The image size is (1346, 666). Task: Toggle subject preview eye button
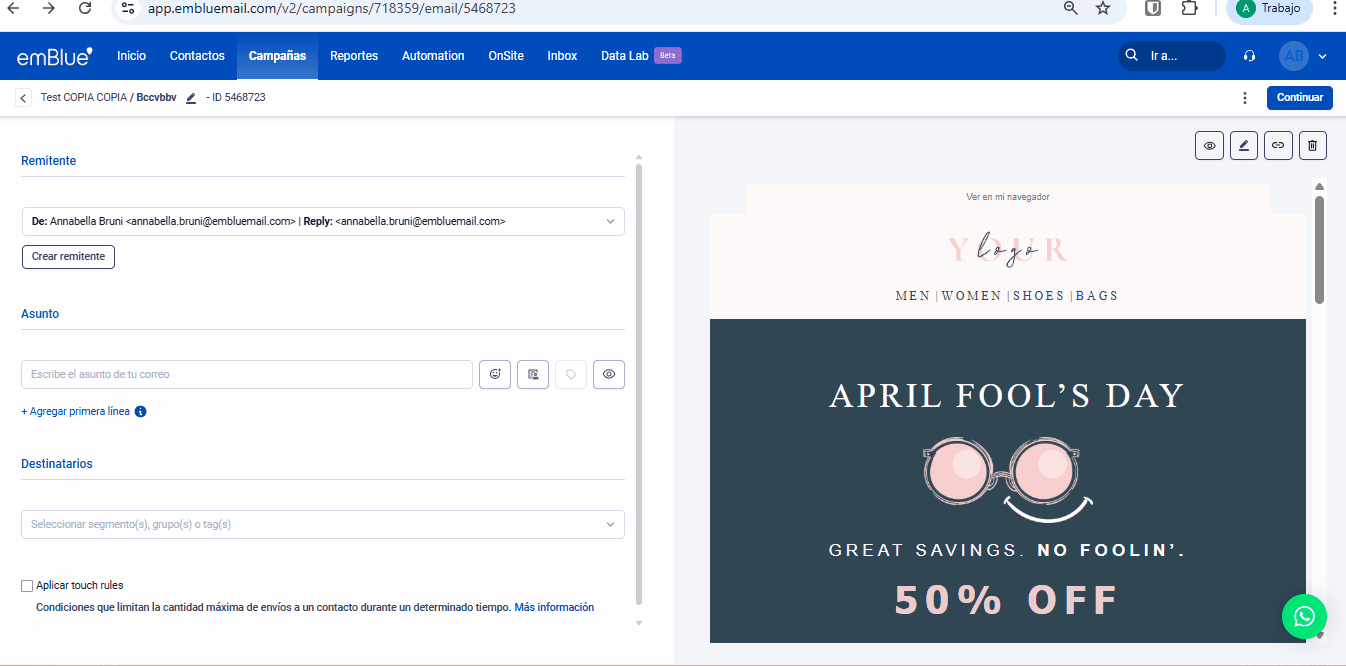(609, 375)
